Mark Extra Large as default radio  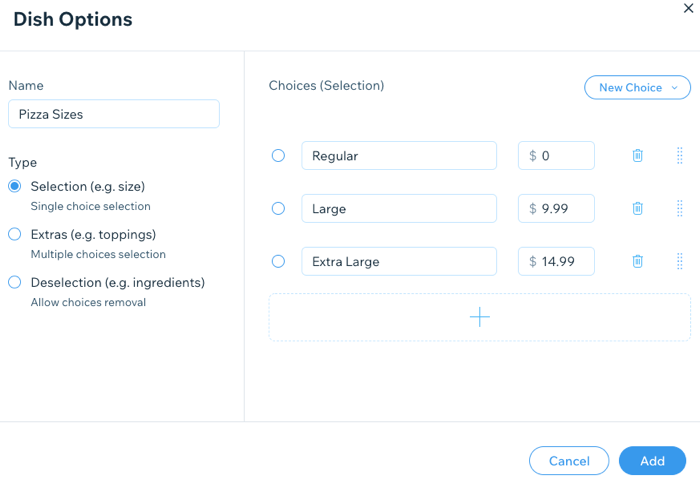coord(278,261)
